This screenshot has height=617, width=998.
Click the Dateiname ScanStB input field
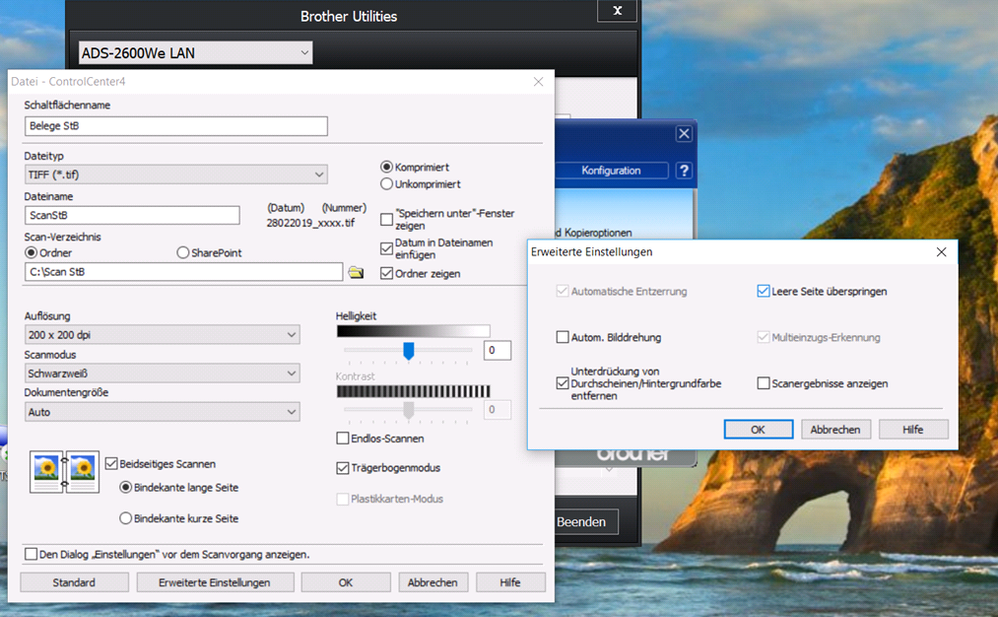point(132,215)
